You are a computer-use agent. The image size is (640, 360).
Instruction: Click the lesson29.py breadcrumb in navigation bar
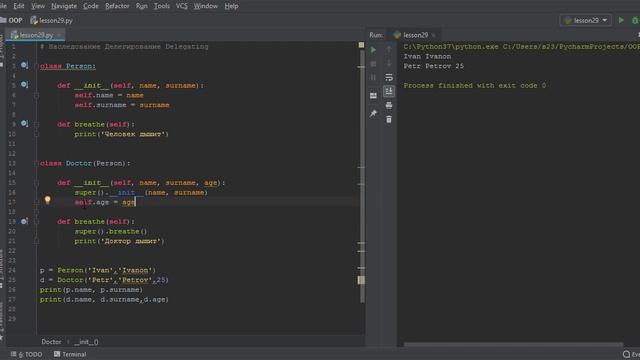click(51, 20)
